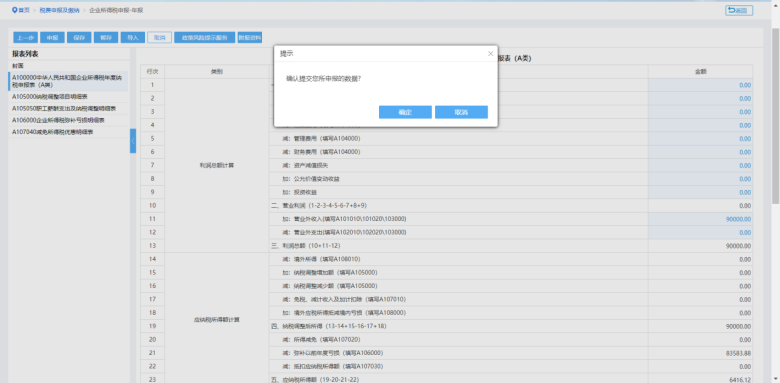Select the A100000 annual tax return form
This screenshot has width=780, height=383.
69,81
